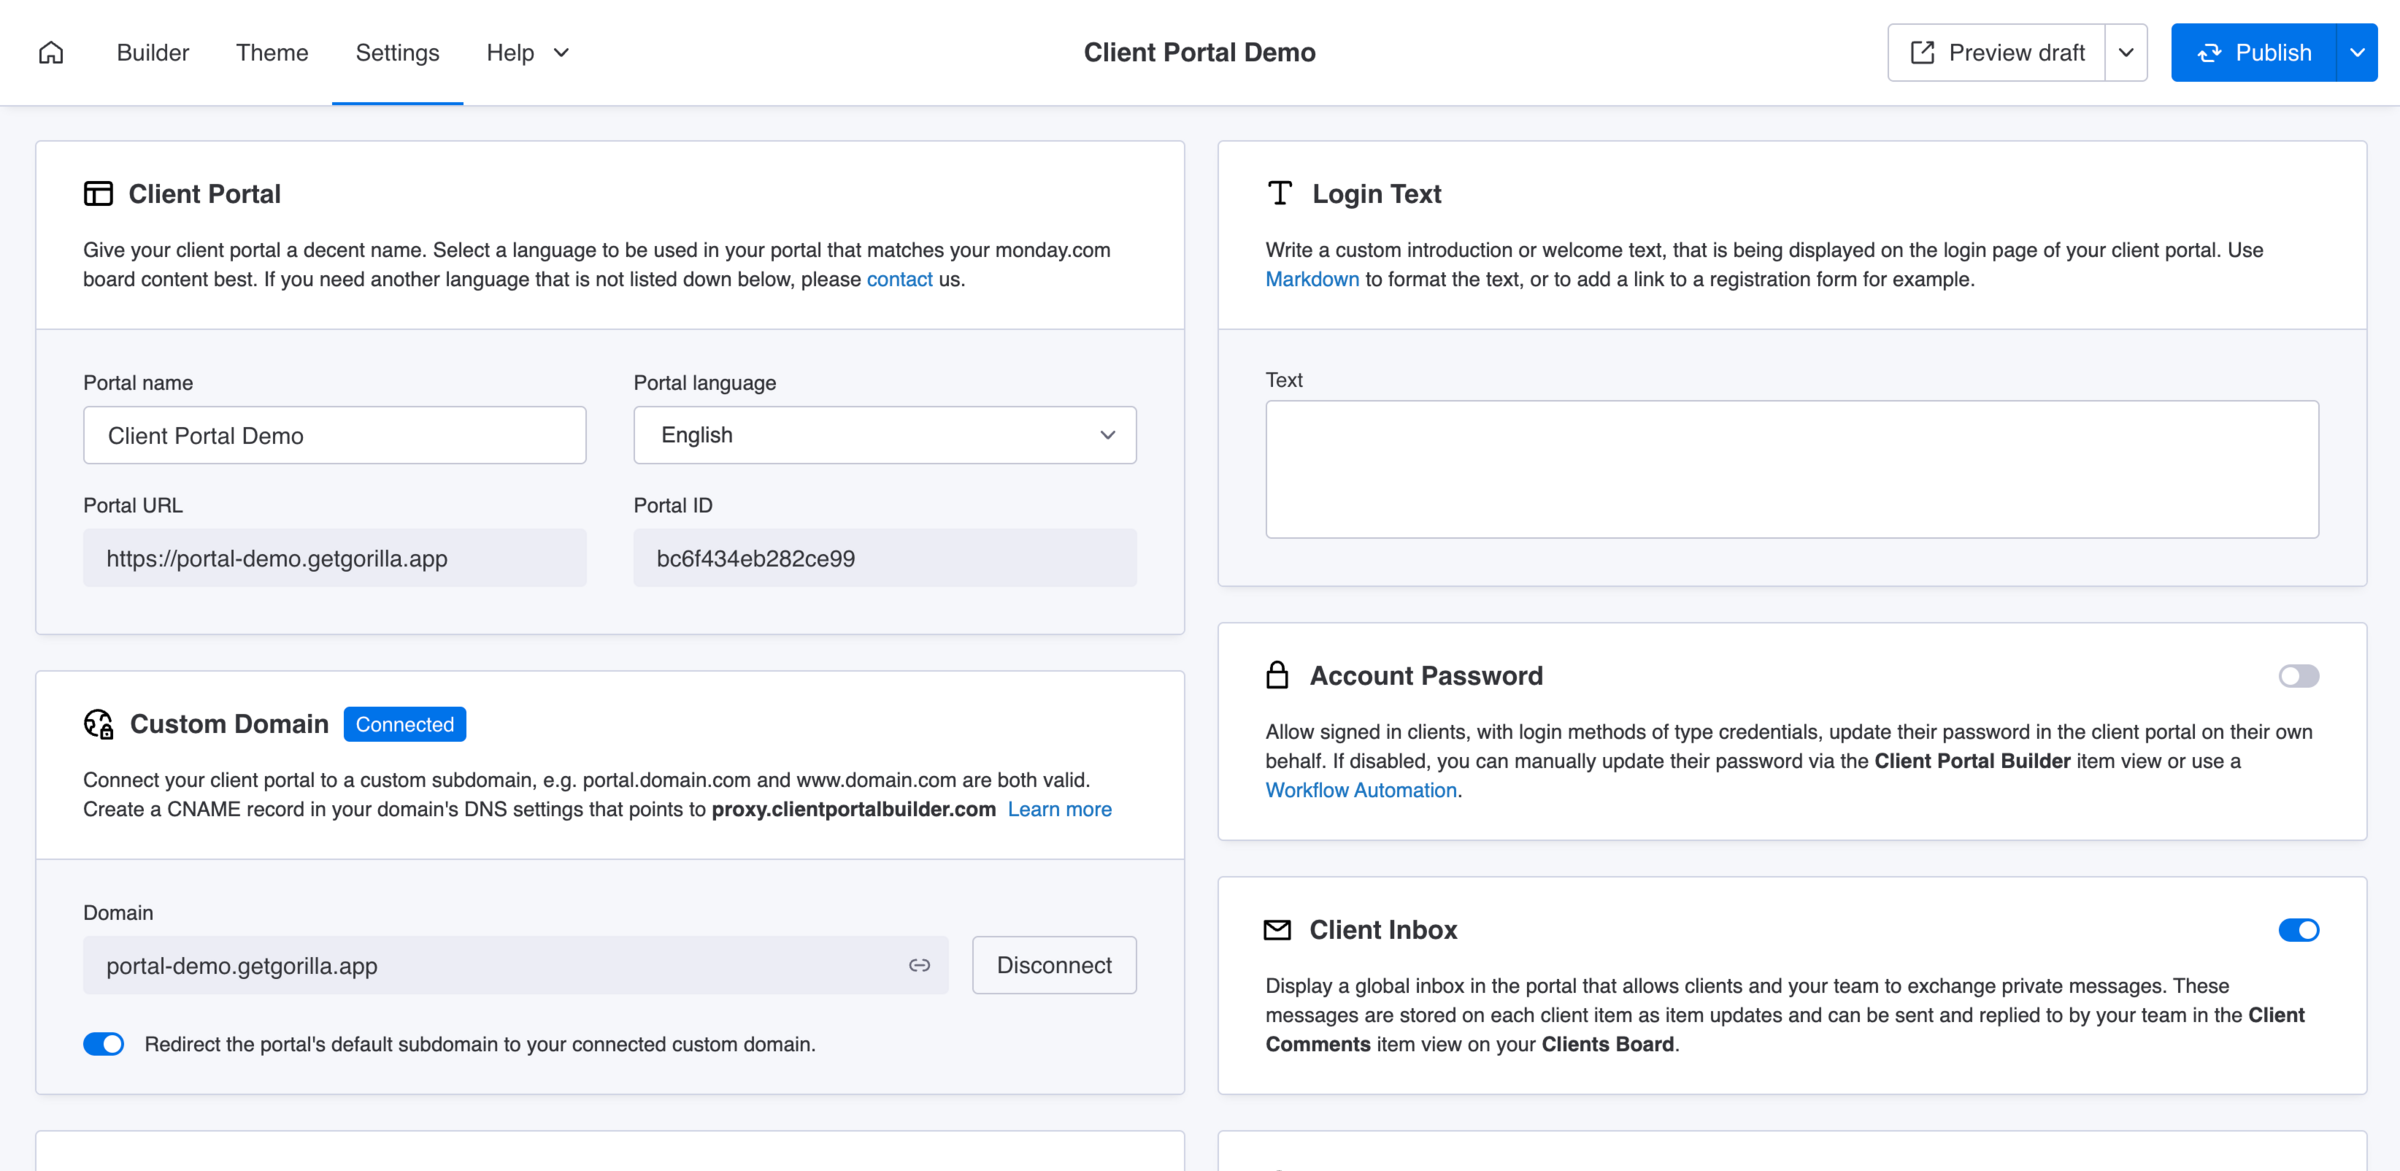Click the link icon in Domain field

[x=919, y=965]
